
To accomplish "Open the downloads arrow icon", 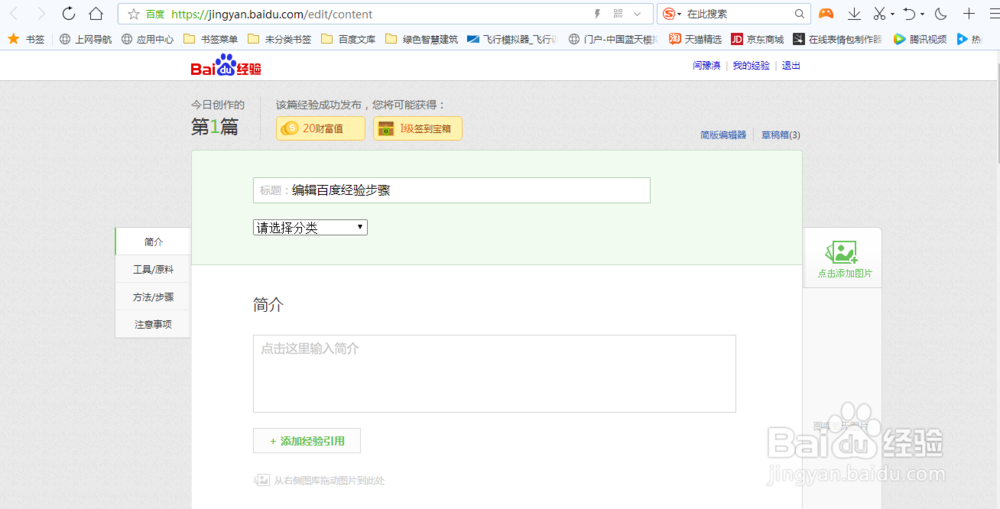I will pyautogui.click(x=854, y=14).
